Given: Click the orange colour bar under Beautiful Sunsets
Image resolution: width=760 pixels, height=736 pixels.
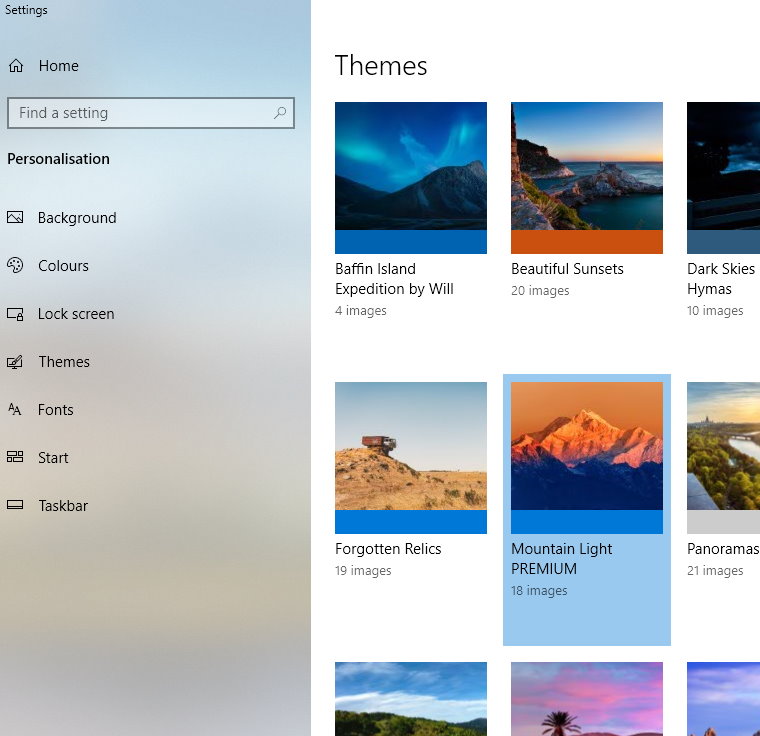Looking at the screenshot, I should click(x=587, y=242).
